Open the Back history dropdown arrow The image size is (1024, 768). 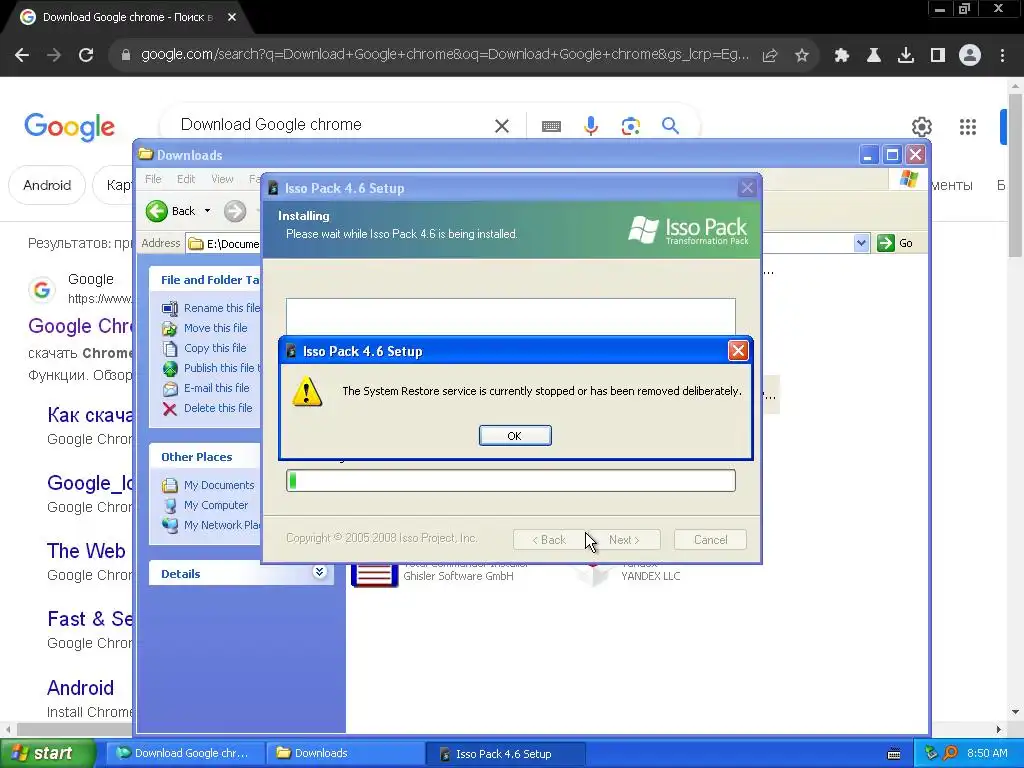pyautogui.click(x=208, y=211)
